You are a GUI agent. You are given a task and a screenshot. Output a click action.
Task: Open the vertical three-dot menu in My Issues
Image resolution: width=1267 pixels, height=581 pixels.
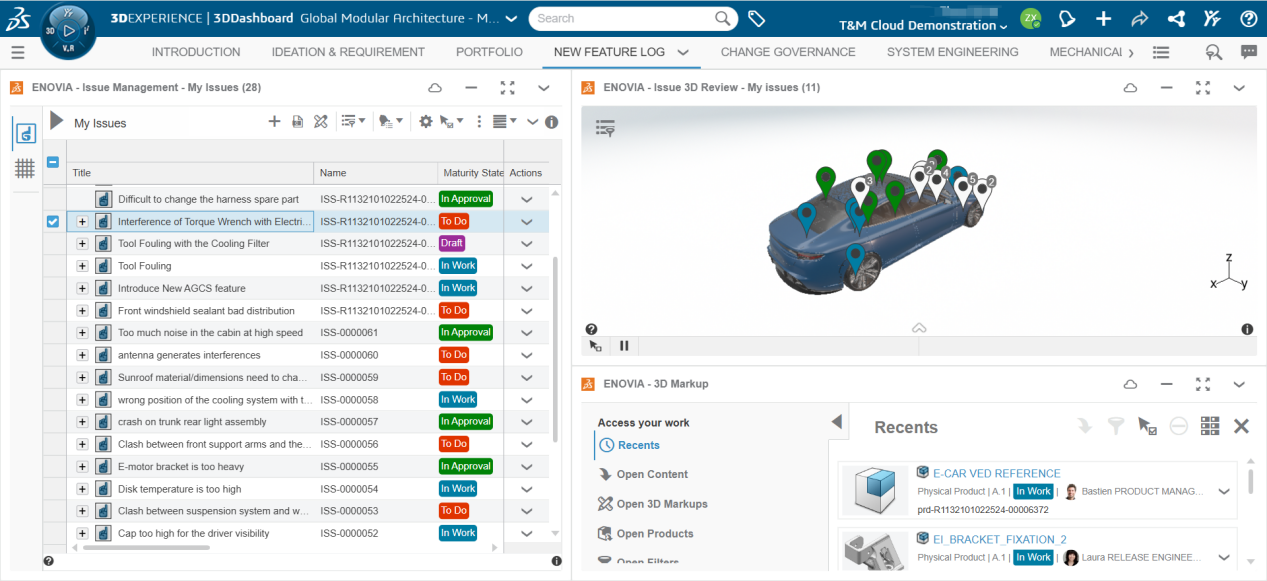click(479, 121)
